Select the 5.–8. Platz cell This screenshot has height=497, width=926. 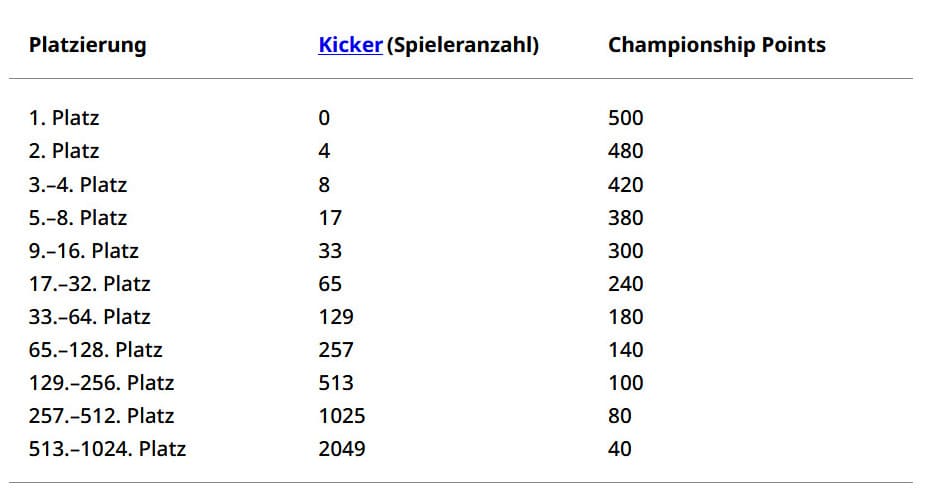[78, 218]
